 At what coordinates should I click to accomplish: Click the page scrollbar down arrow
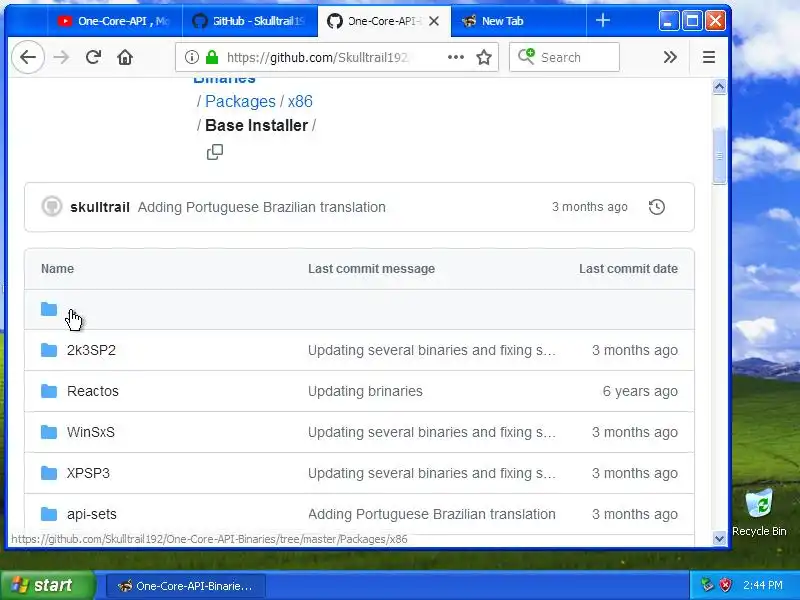719,538
